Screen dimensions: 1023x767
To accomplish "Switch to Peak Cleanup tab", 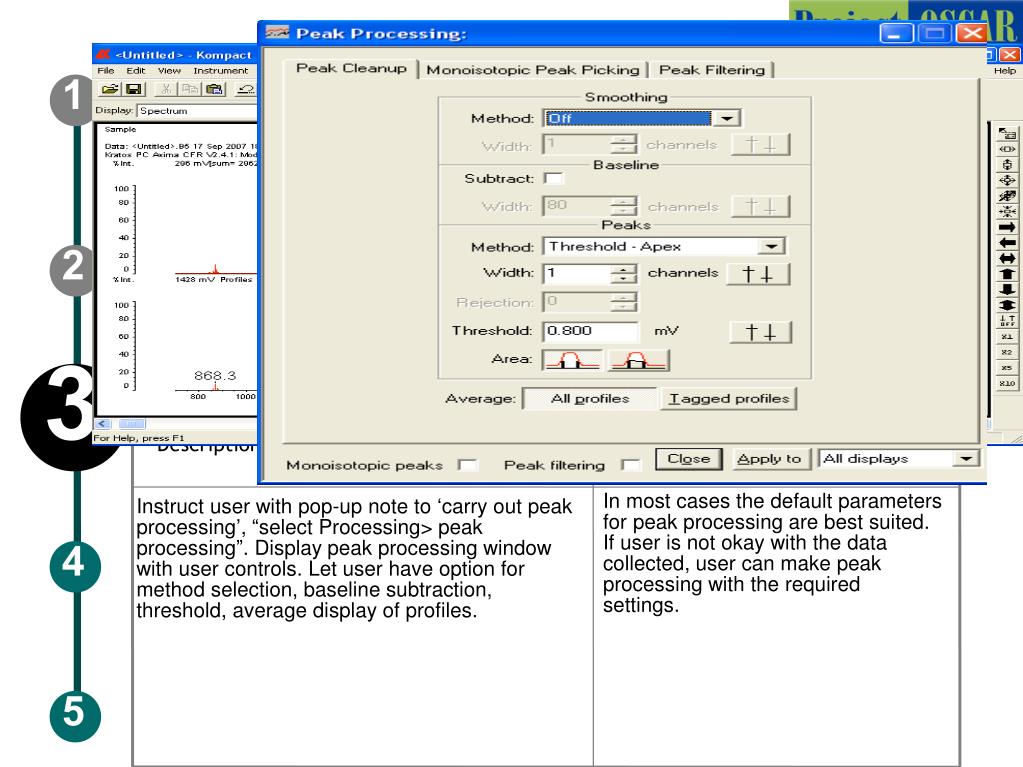I will [x=351, y=68].
